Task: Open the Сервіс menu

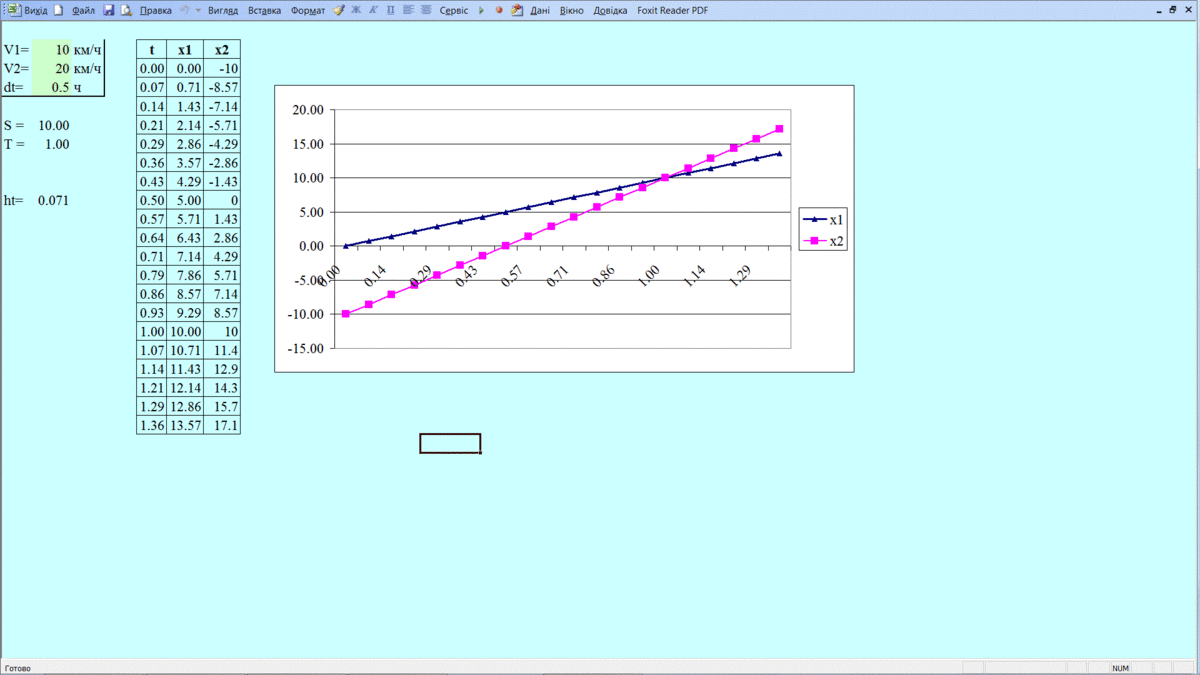Action: click(453, 10)
